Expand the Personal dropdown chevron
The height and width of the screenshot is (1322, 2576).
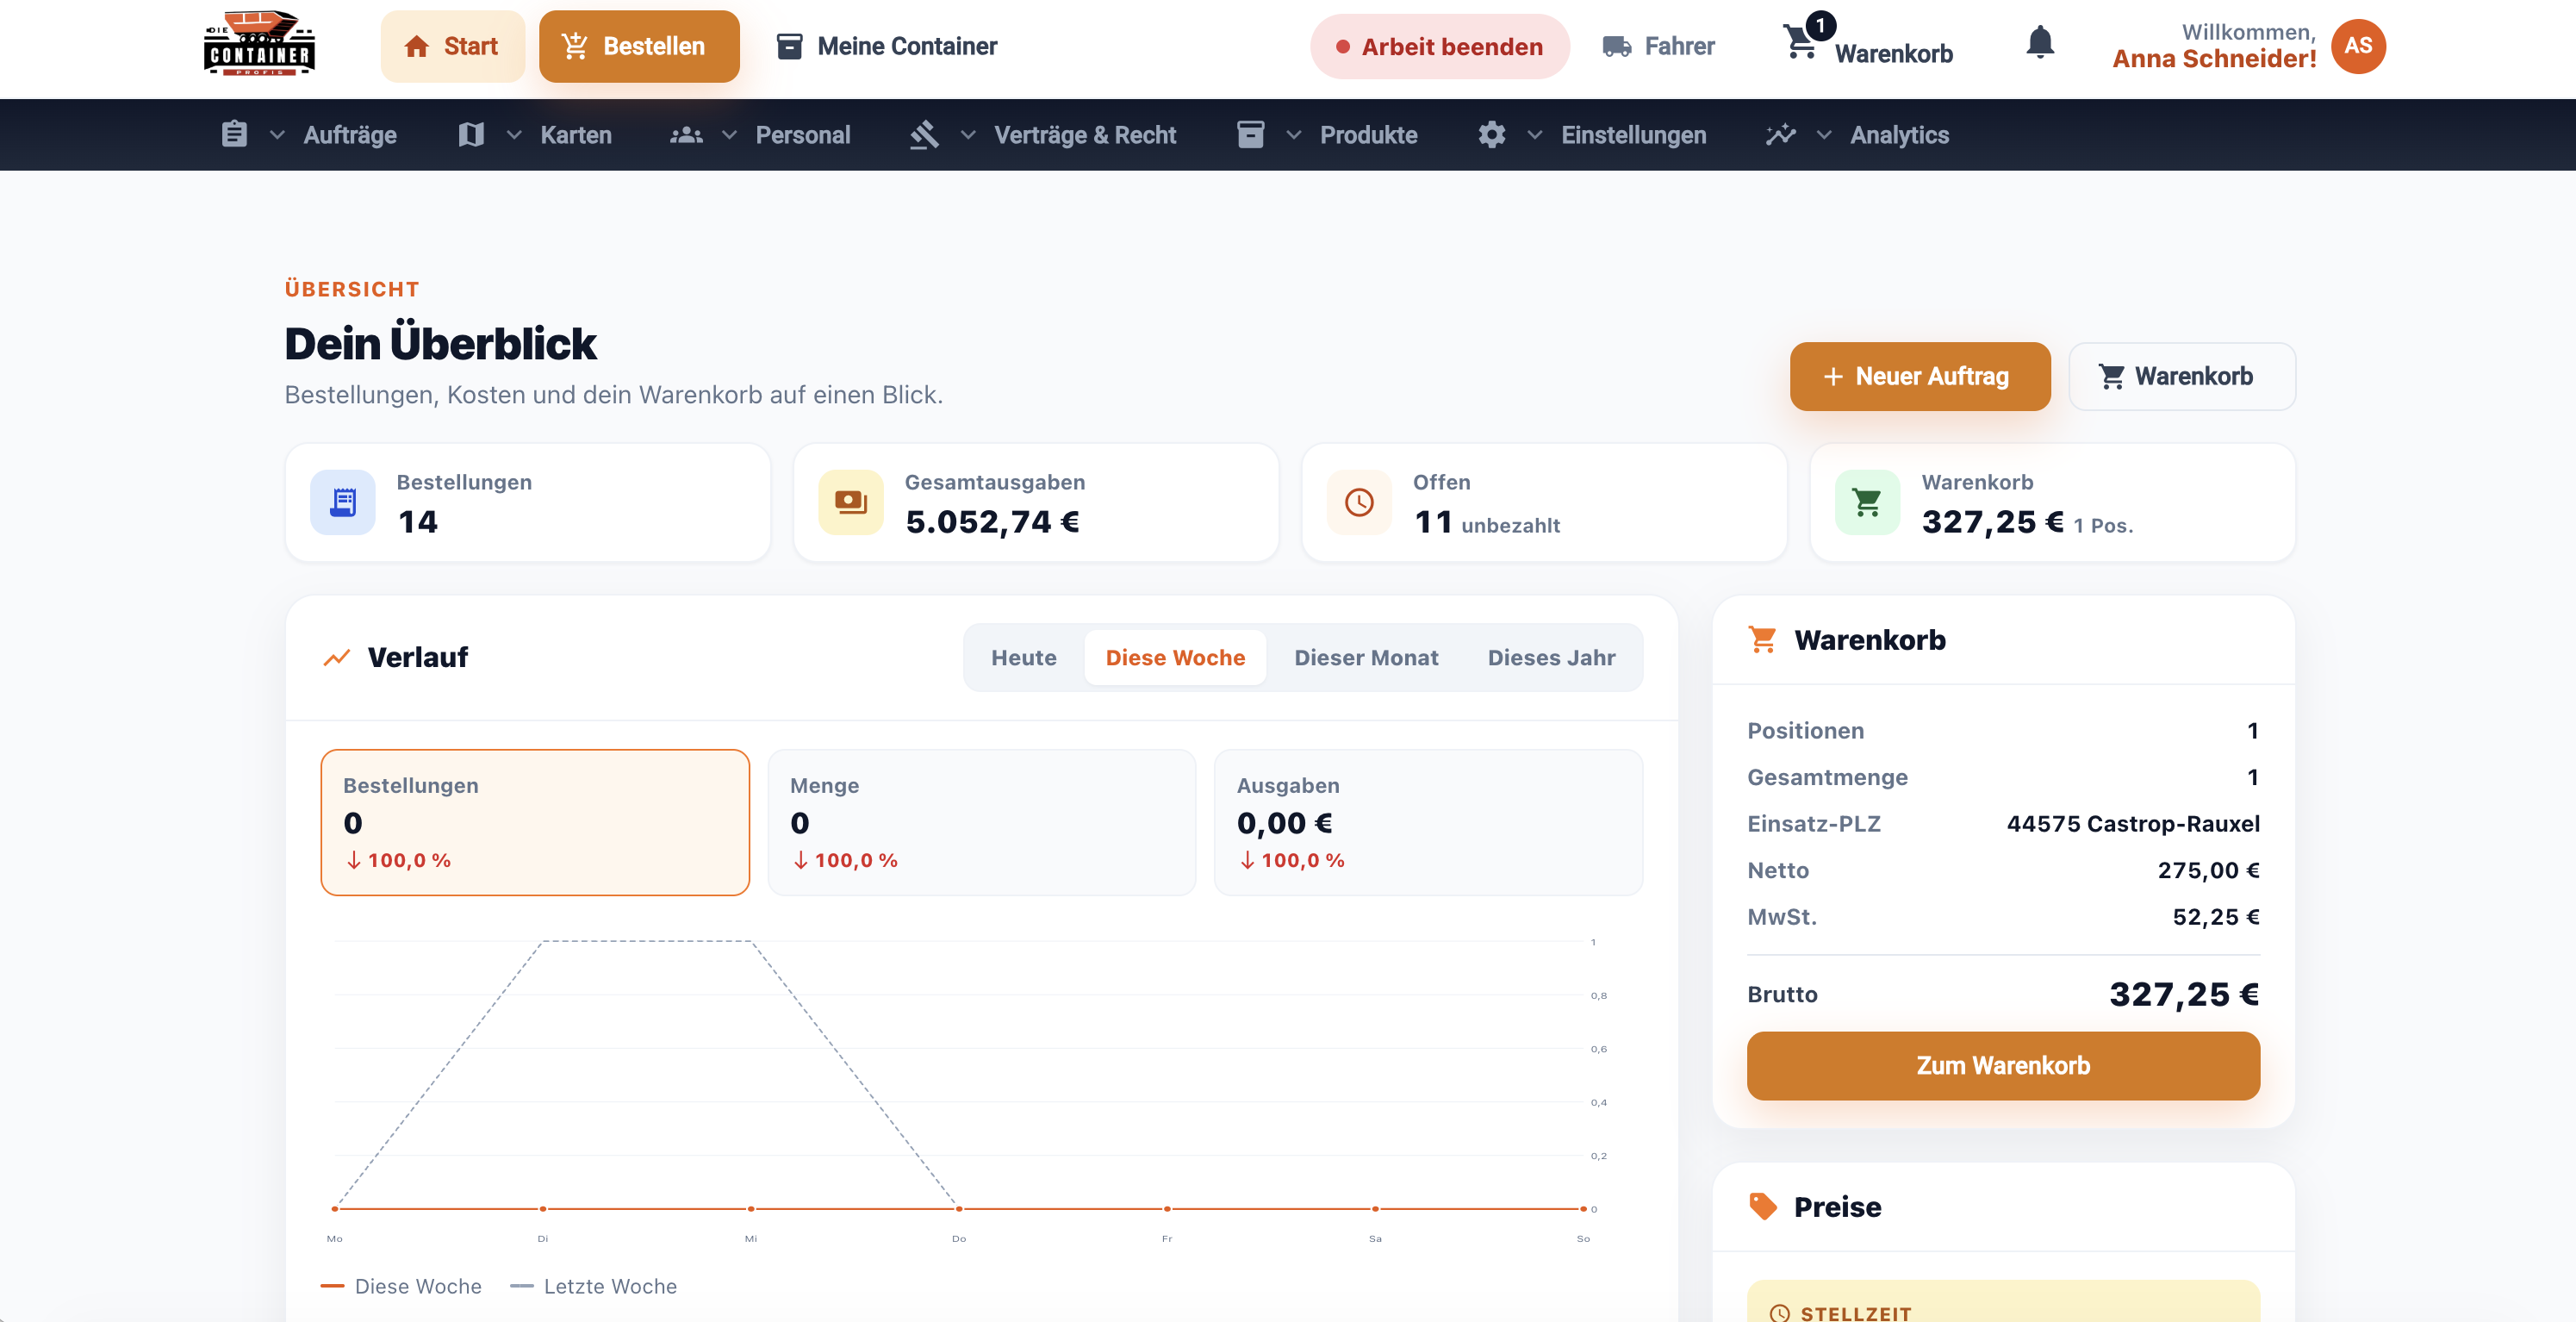coord(729,135)
